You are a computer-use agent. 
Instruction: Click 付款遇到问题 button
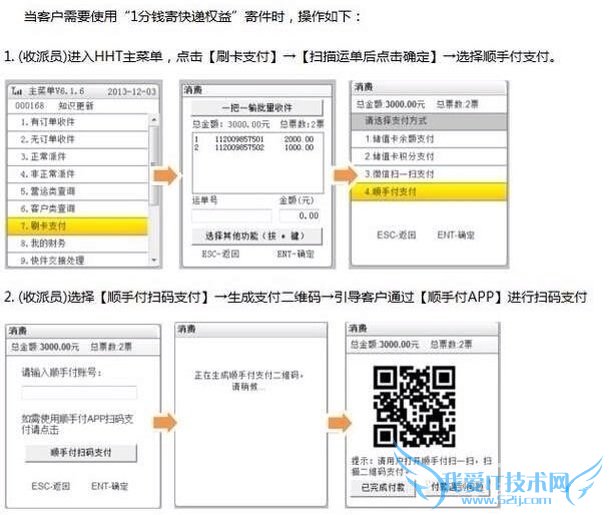point(458,487)
